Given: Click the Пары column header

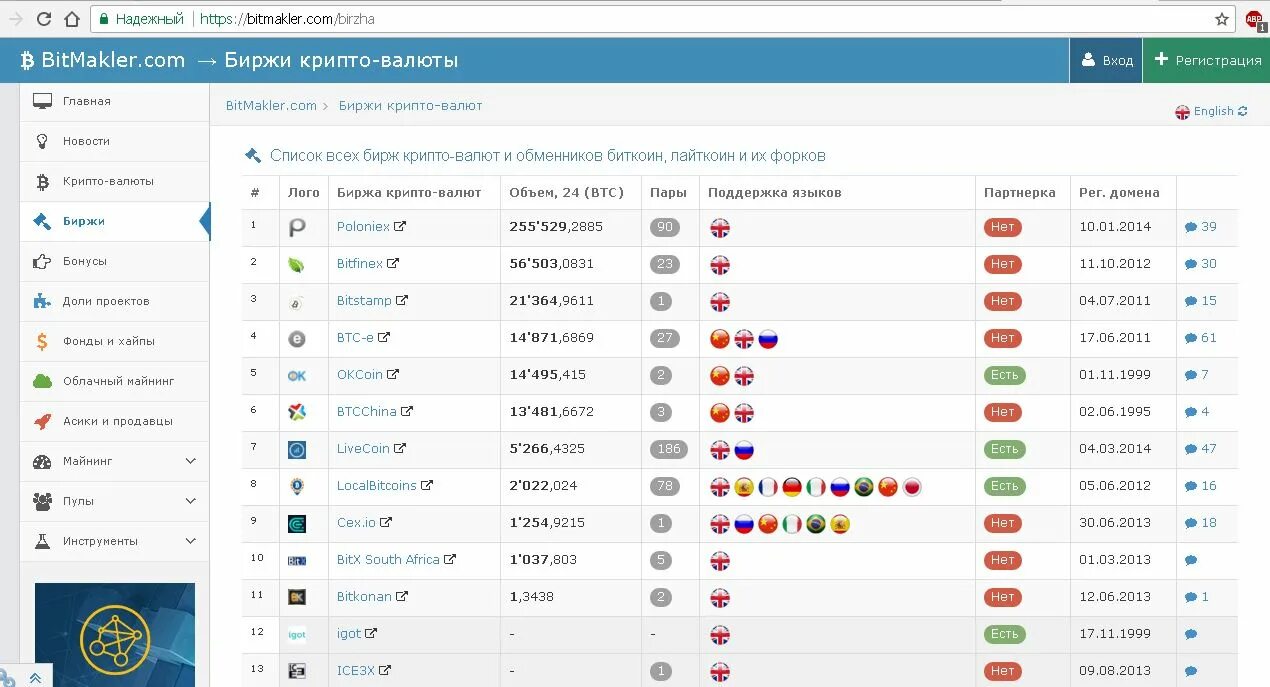Looking at the screenshot, I should pyautogui.click(x=668, y=193).
